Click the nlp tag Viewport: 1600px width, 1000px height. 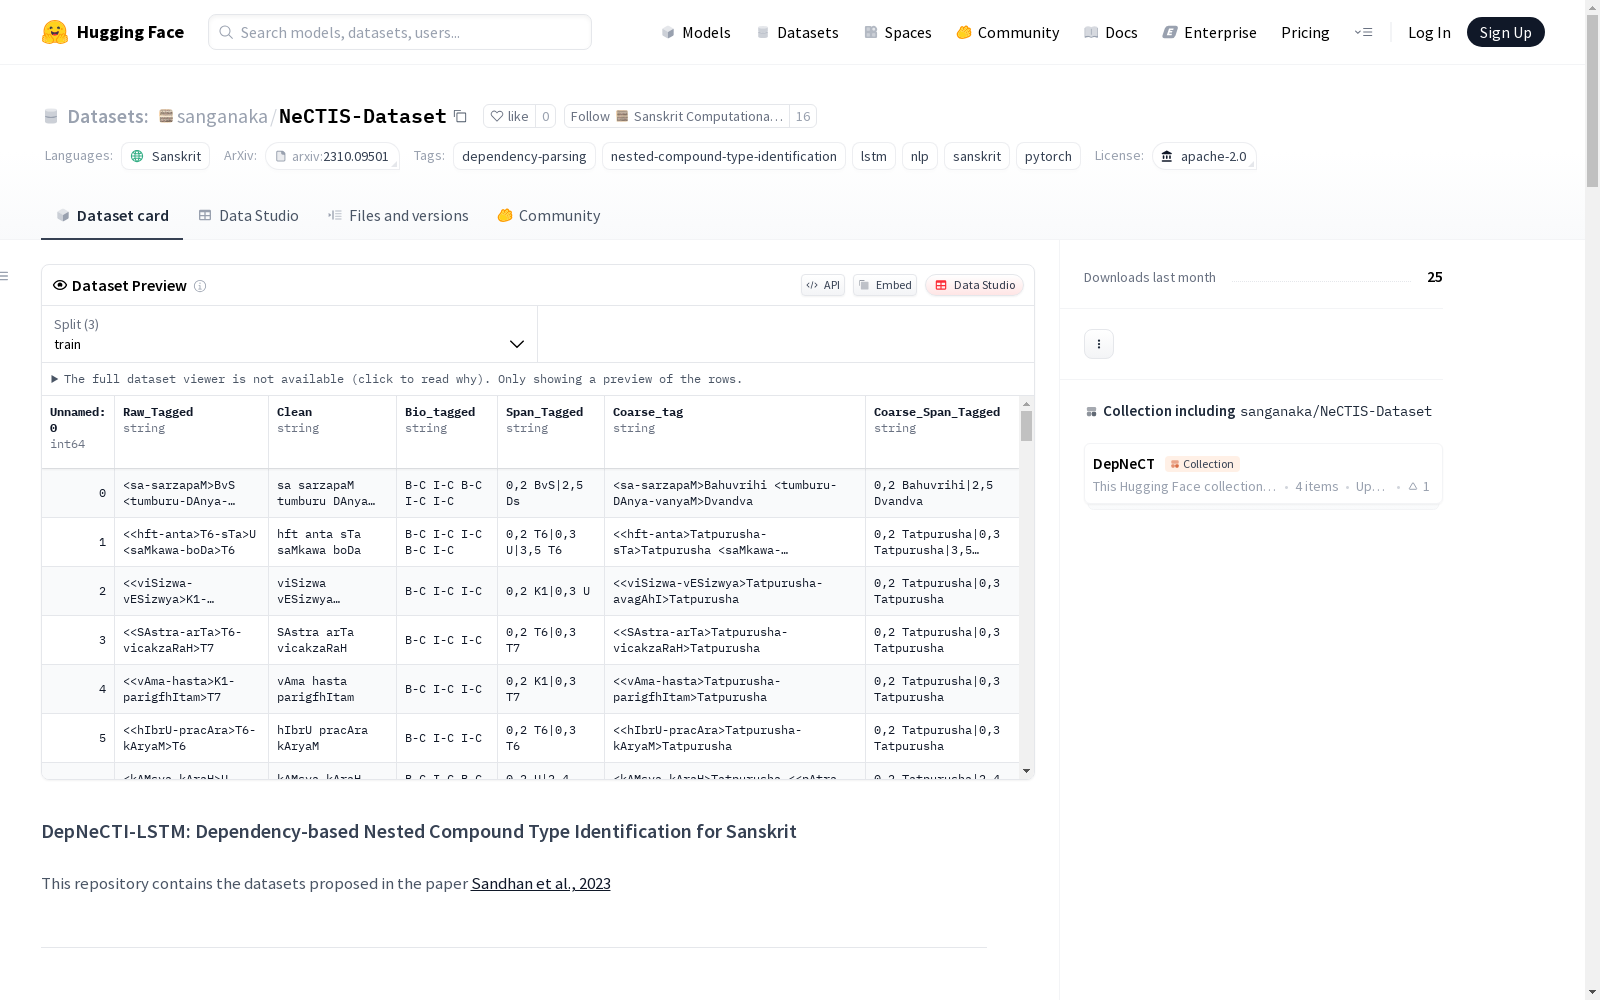[920, 156]
